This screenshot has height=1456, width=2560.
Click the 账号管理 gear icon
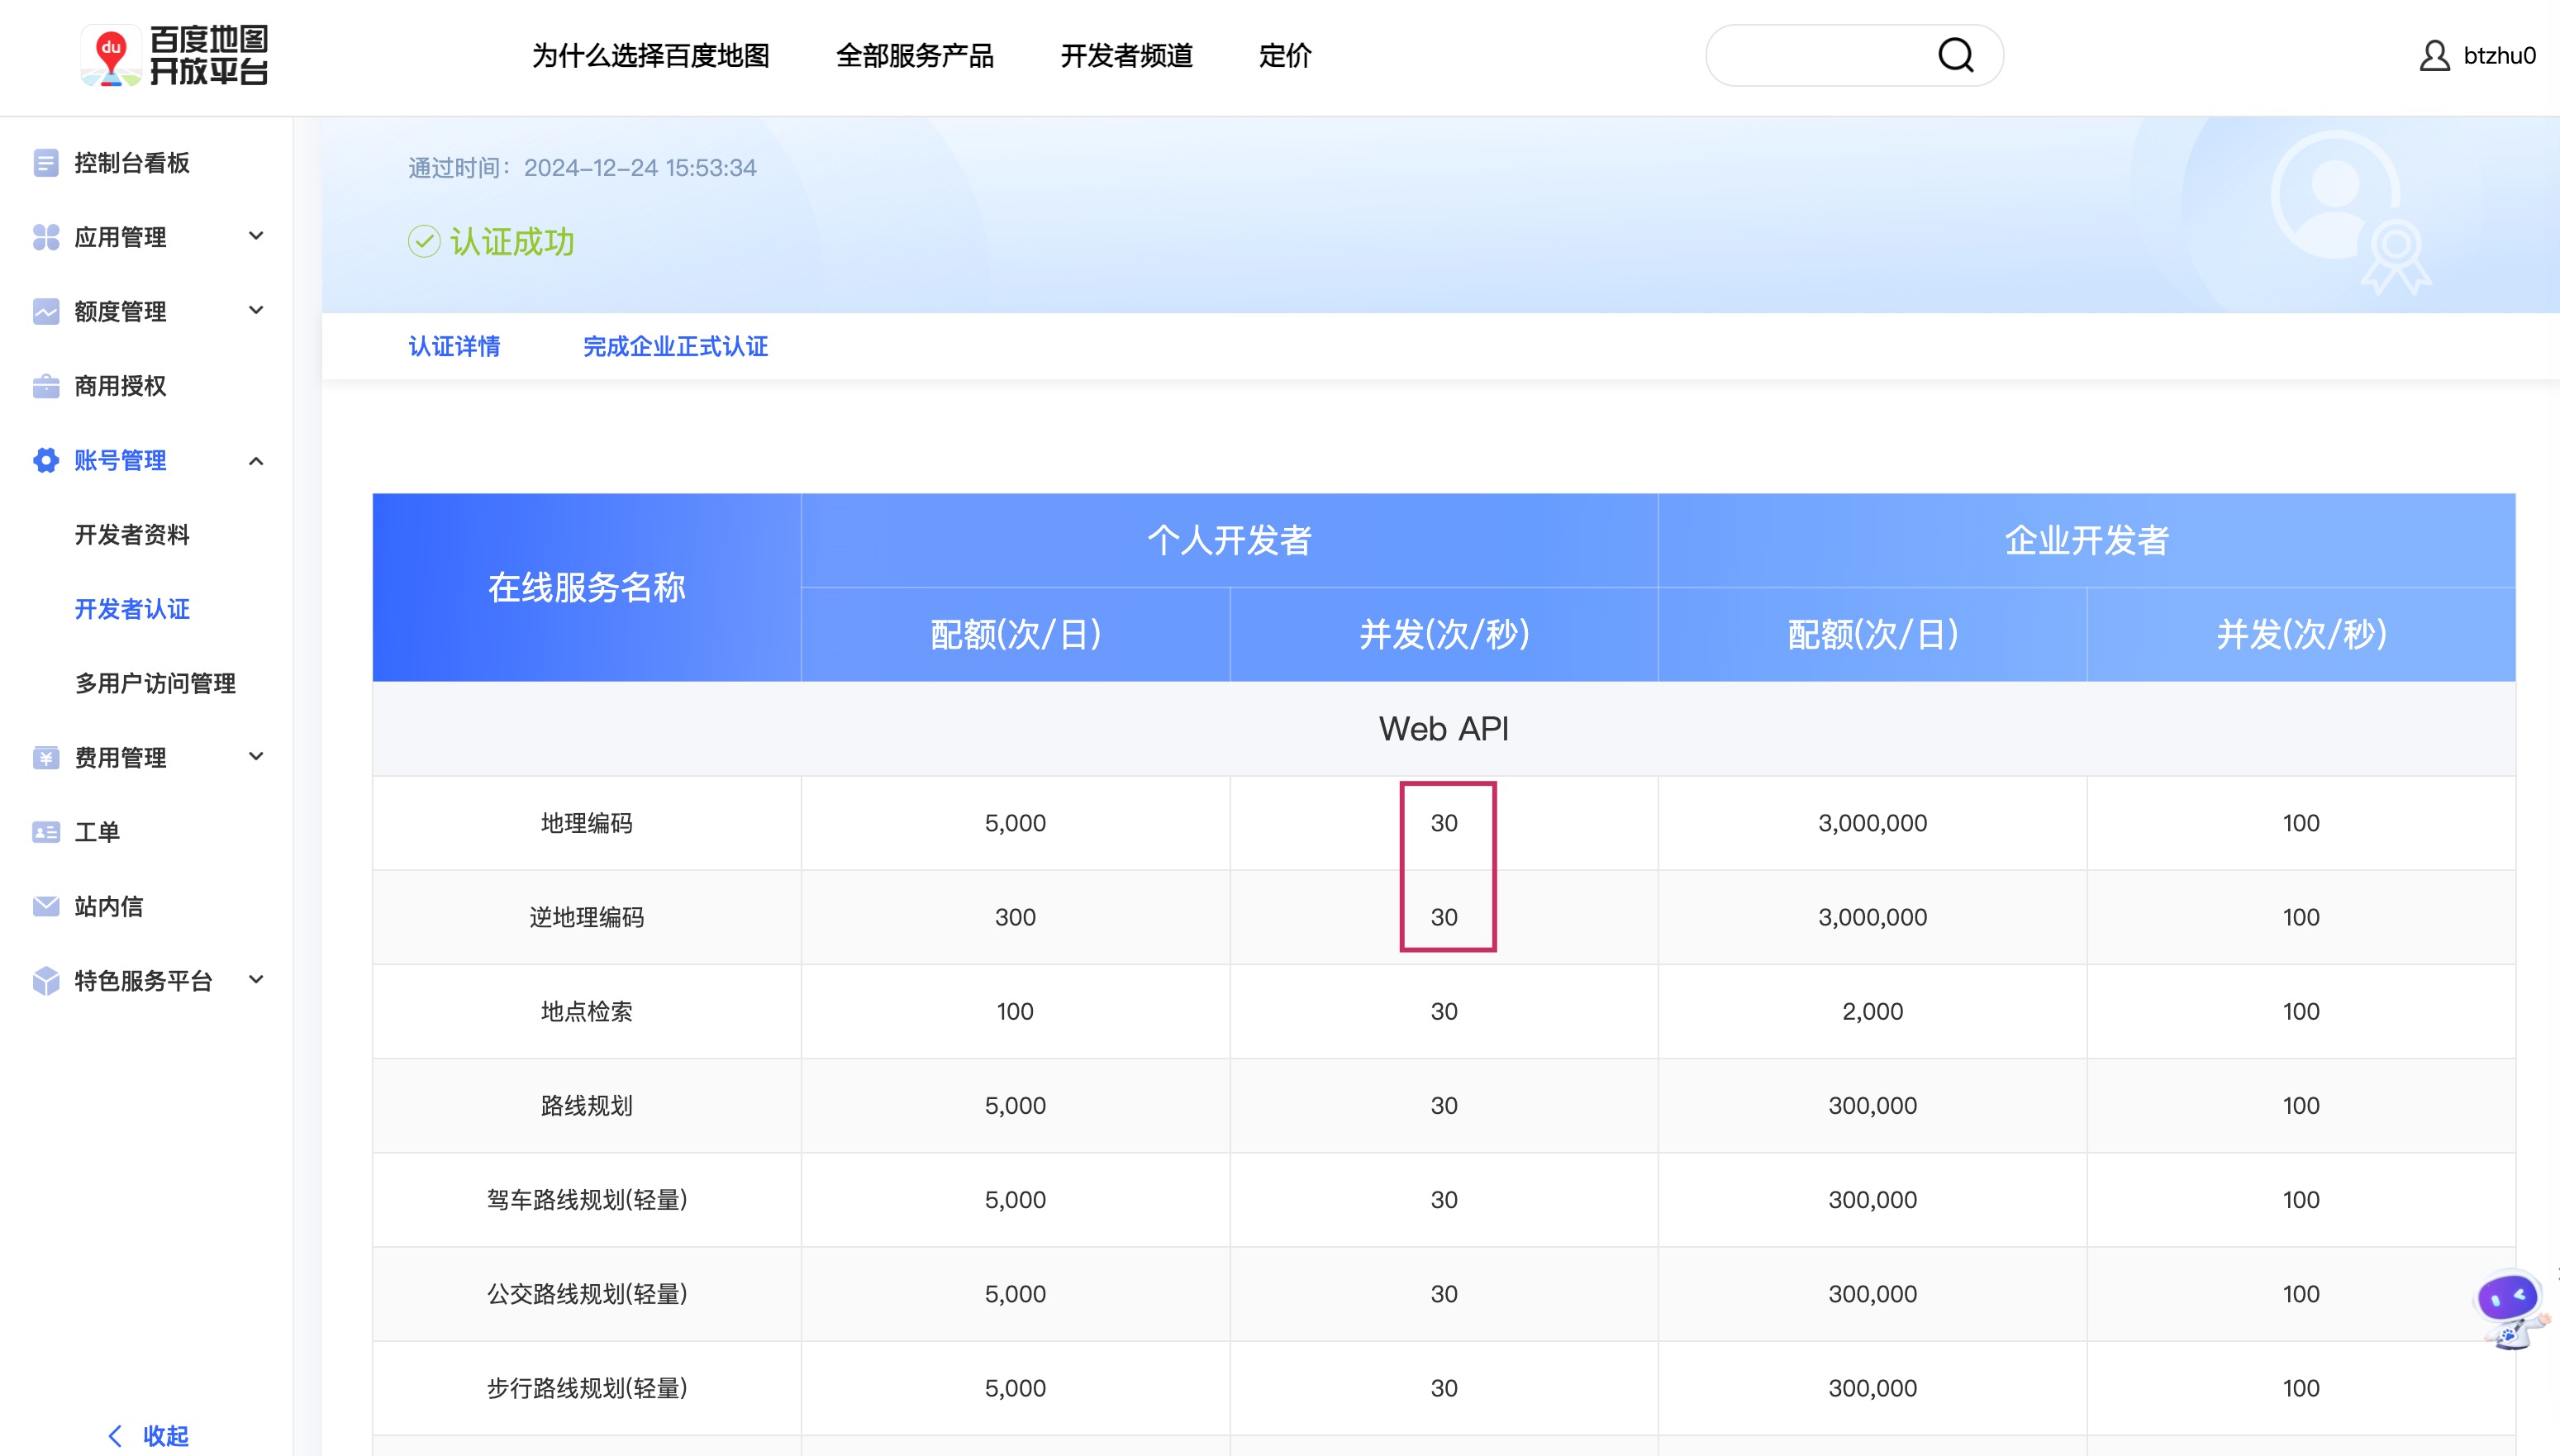point(45,460)
